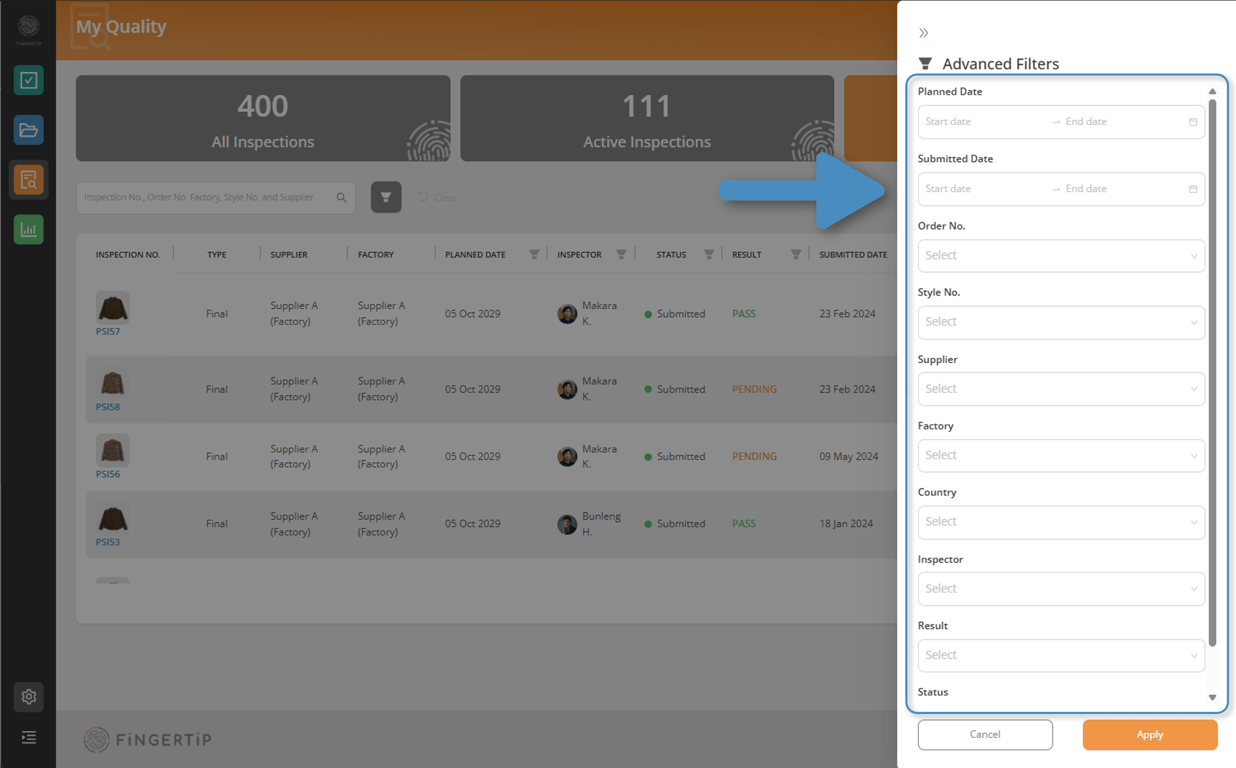Collapse the Advanced Filters panel with chevrons
The height and width of the screenshot is (768, 1236).
click(x=924, y=33)
